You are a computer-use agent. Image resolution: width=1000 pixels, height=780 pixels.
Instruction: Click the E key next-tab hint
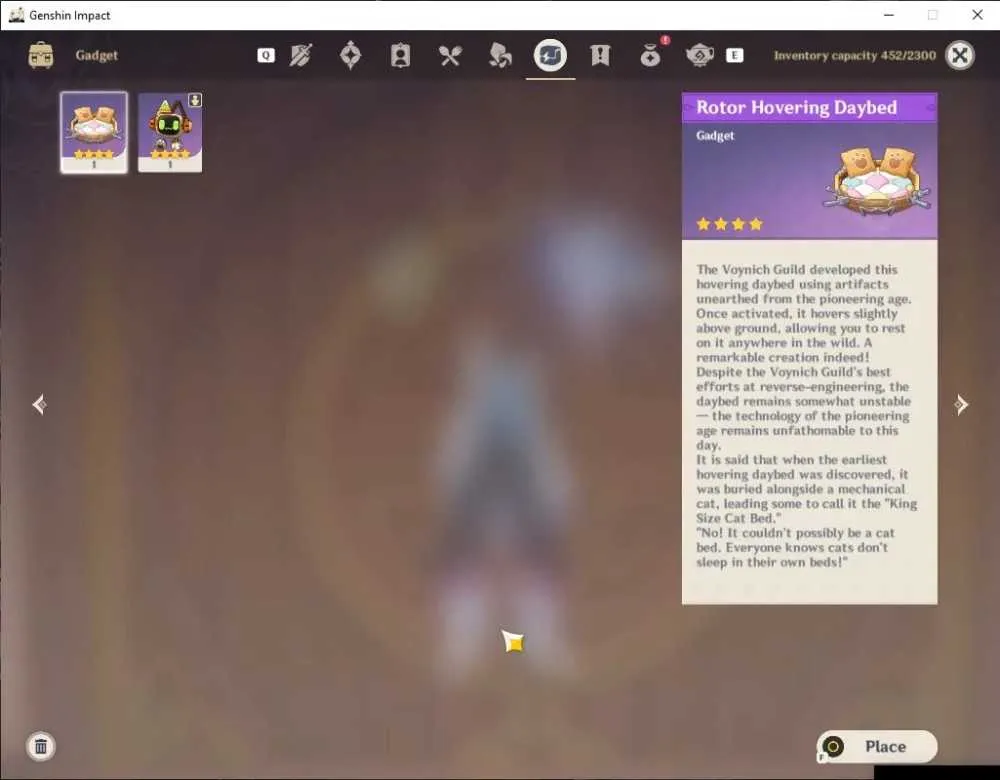coord(735,55)
